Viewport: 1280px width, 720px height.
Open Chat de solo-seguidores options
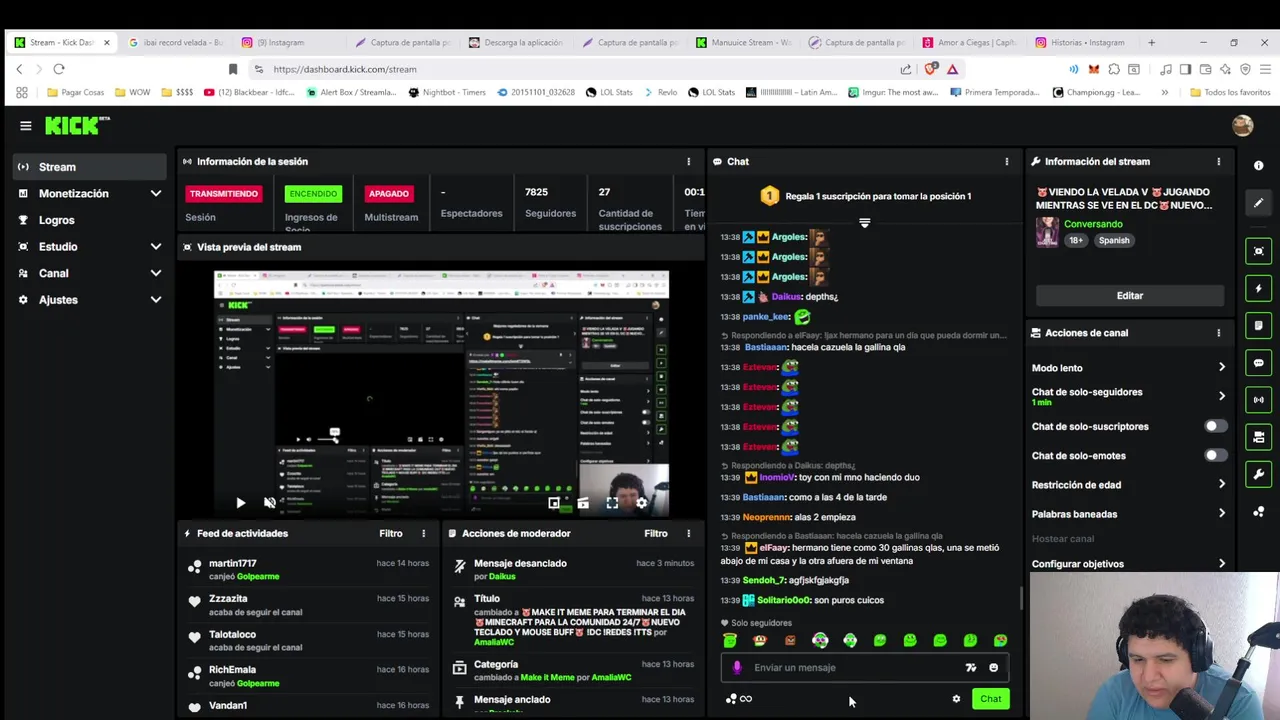point(1128,396)
